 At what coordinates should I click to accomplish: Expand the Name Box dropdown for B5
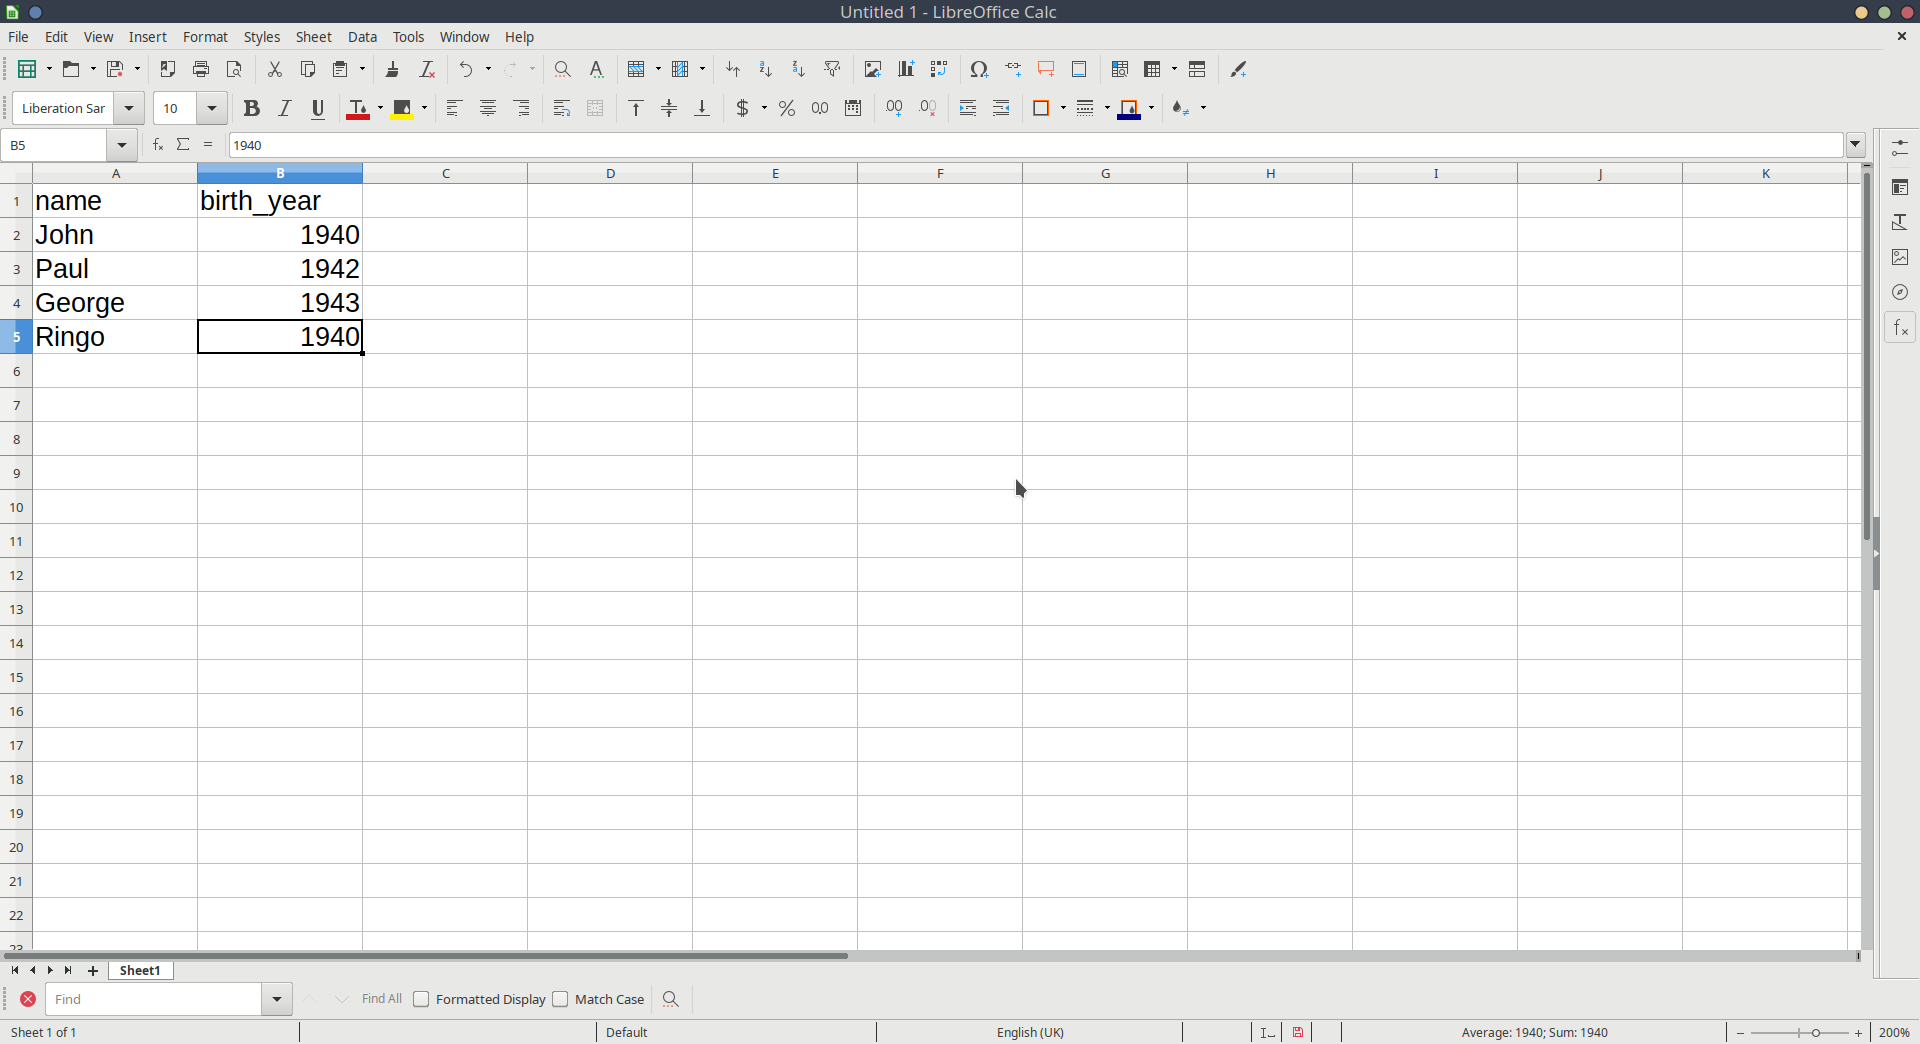click(x=122, y=145)
